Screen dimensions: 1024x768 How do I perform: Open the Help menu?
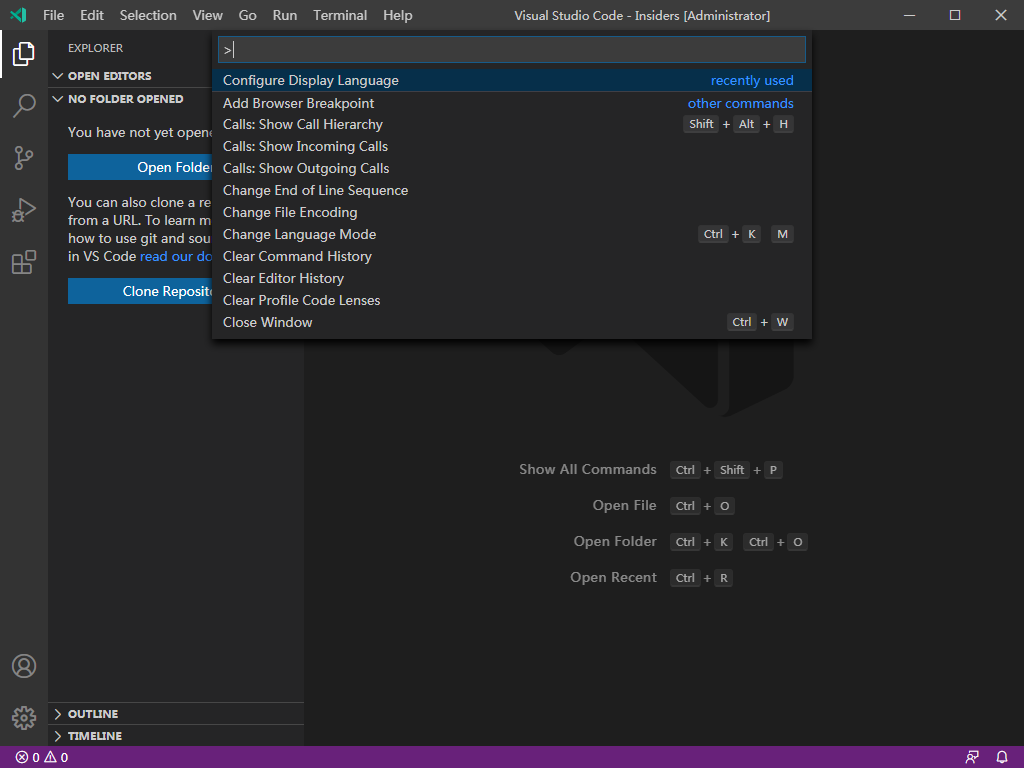pos(397,15)
